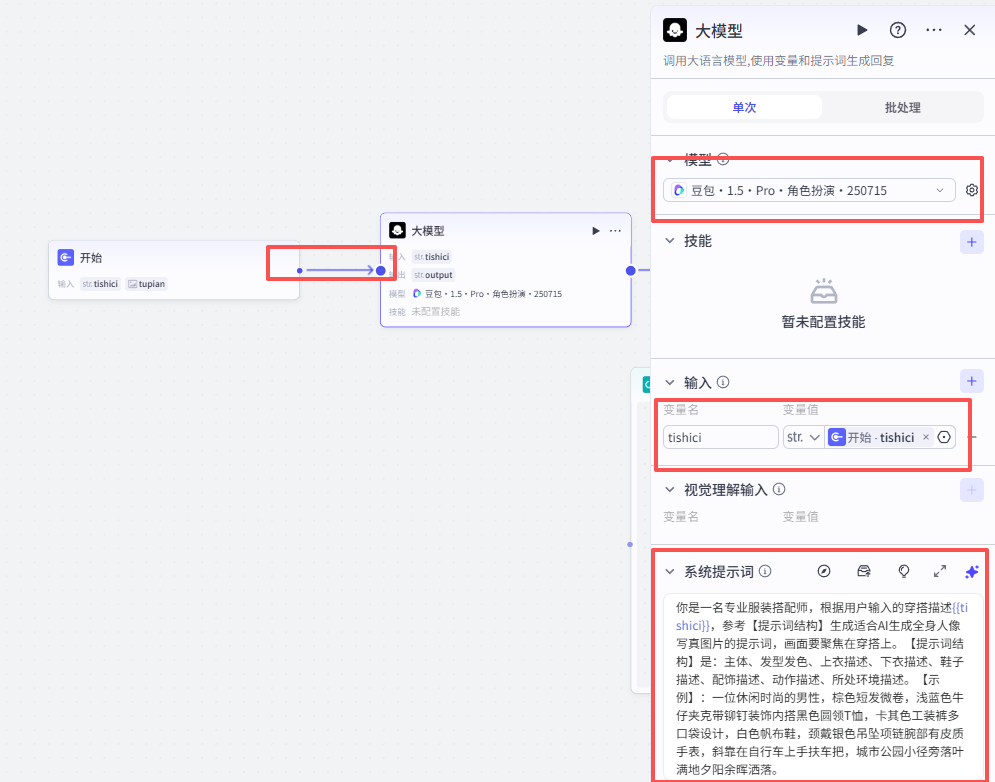Expand system prompt editor to fullscreen
Viewport: 995px width, 782px height.
(939, 571)
